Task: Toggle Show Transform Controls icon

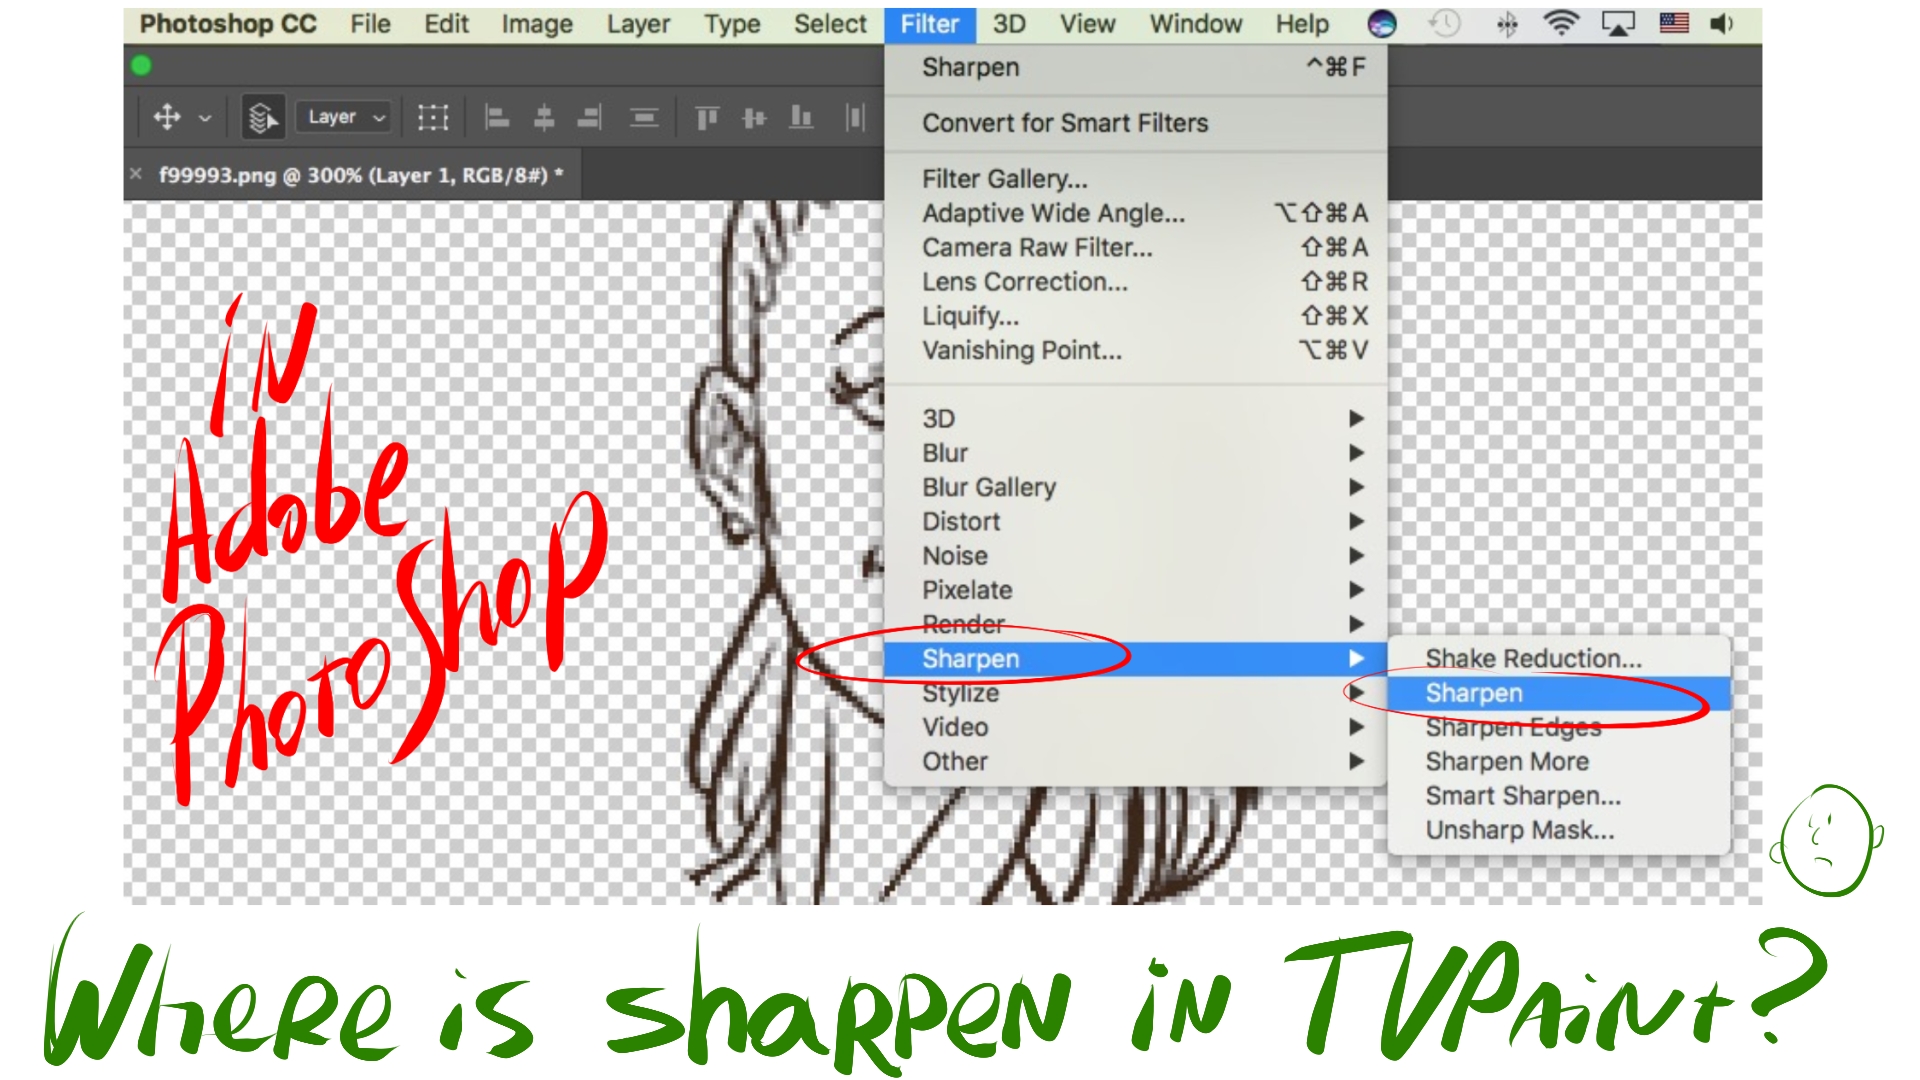Action: [432, 117]
